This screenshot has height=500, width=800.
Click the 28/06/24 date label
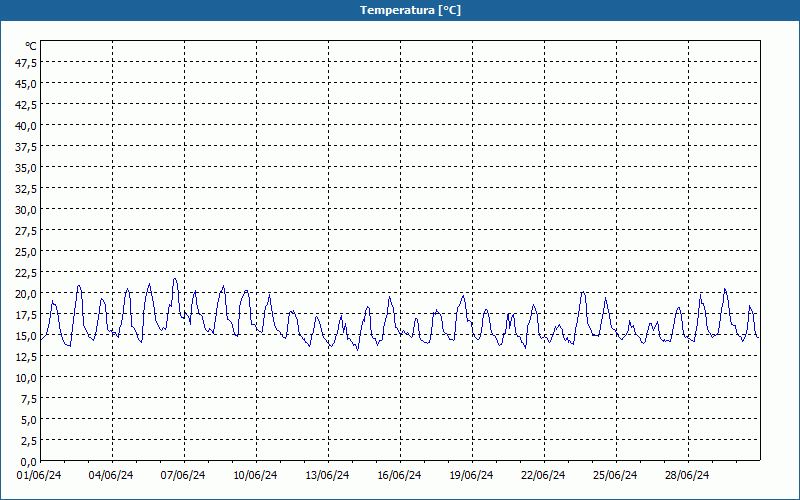(687, 475)
